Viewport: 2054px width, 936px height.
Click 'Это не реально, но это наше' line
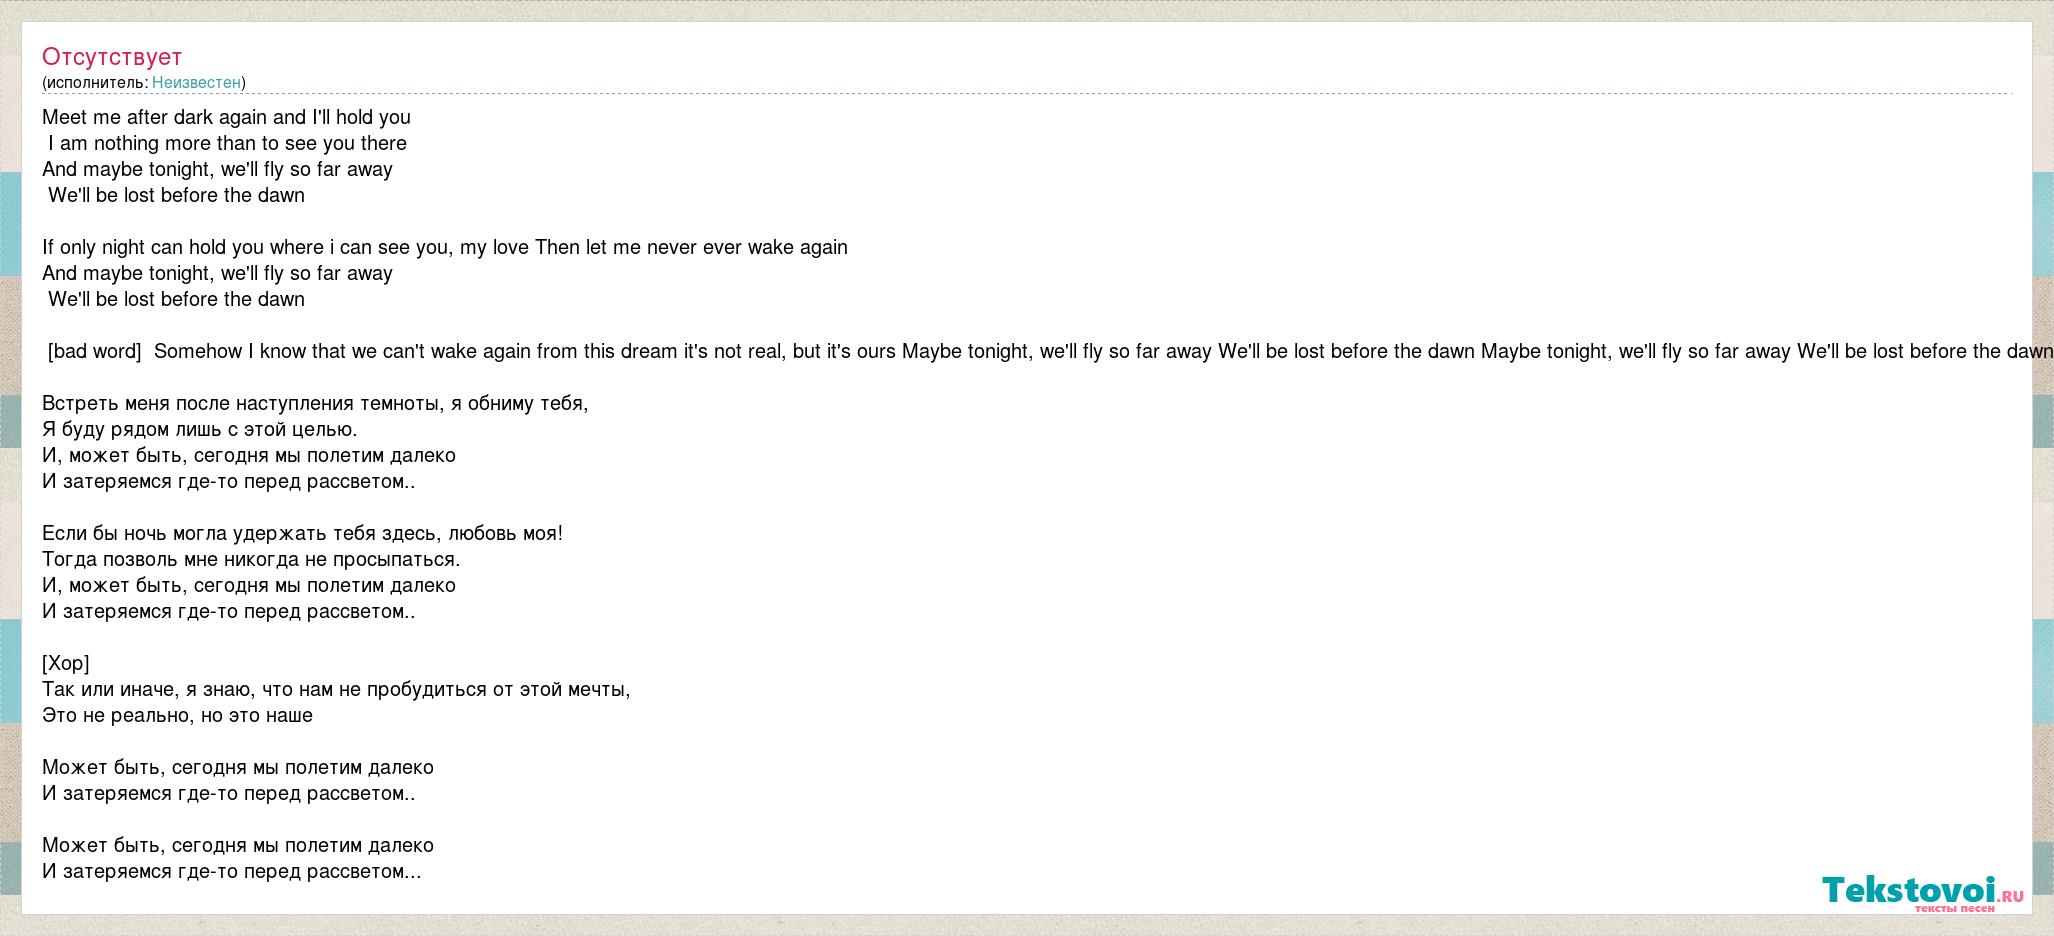point(177,716)
